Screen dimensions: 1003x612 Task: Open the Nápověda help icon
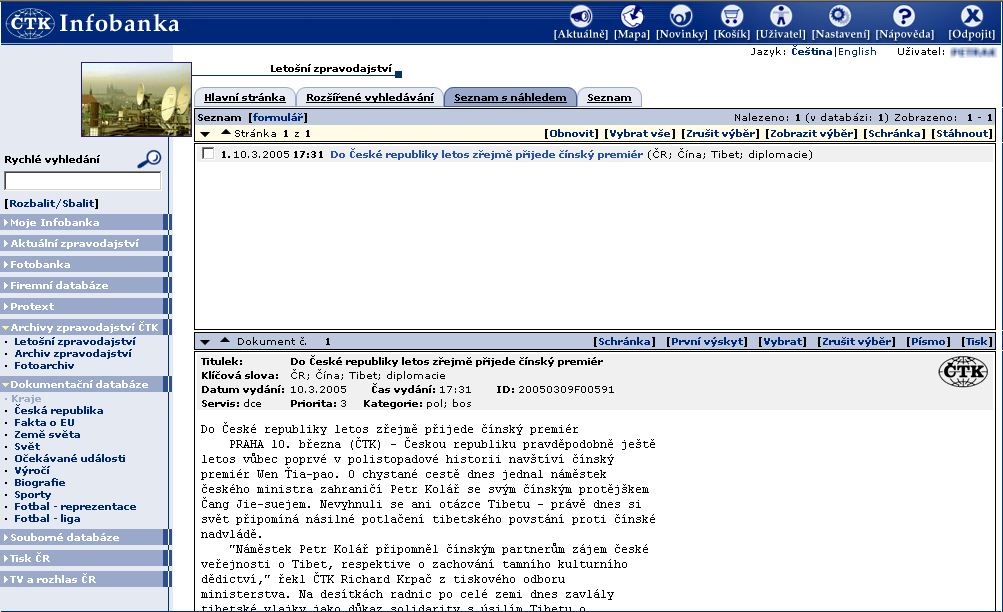tap(904, 17)
